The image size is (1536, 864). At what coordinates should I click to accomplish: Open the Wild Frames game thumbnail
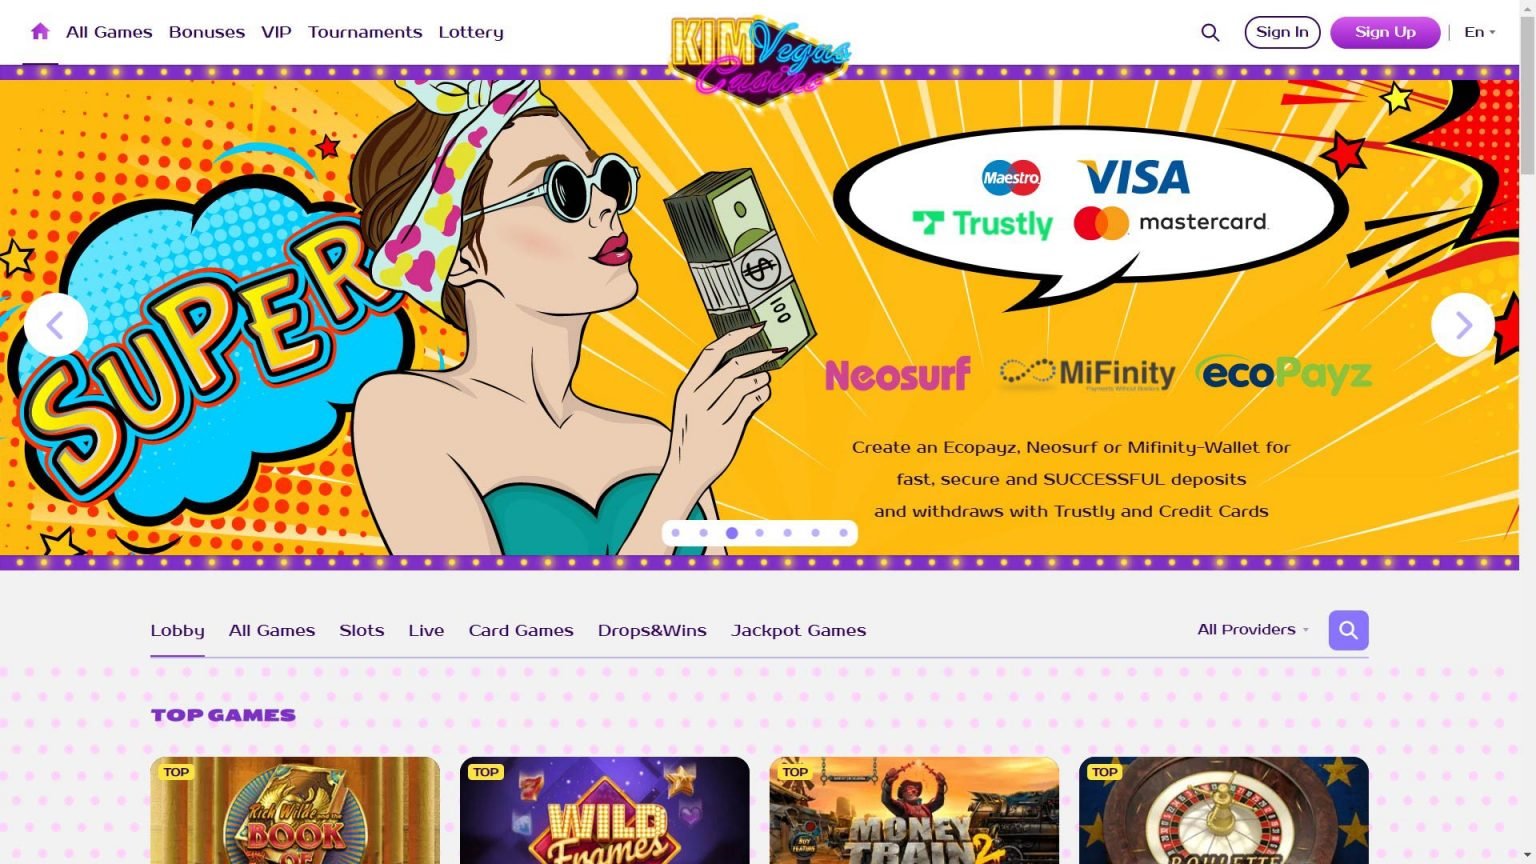(x=605, y=810)
